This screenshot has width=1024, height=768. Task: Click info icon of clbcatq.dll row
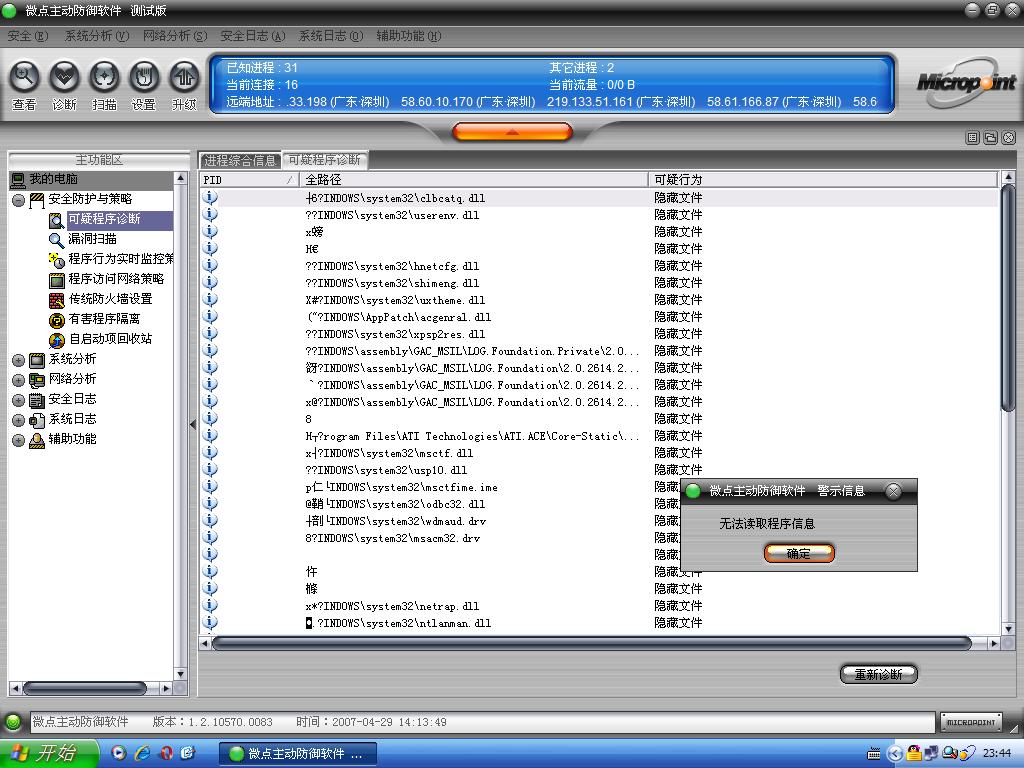pyautogui.click(x=210, y=197)
